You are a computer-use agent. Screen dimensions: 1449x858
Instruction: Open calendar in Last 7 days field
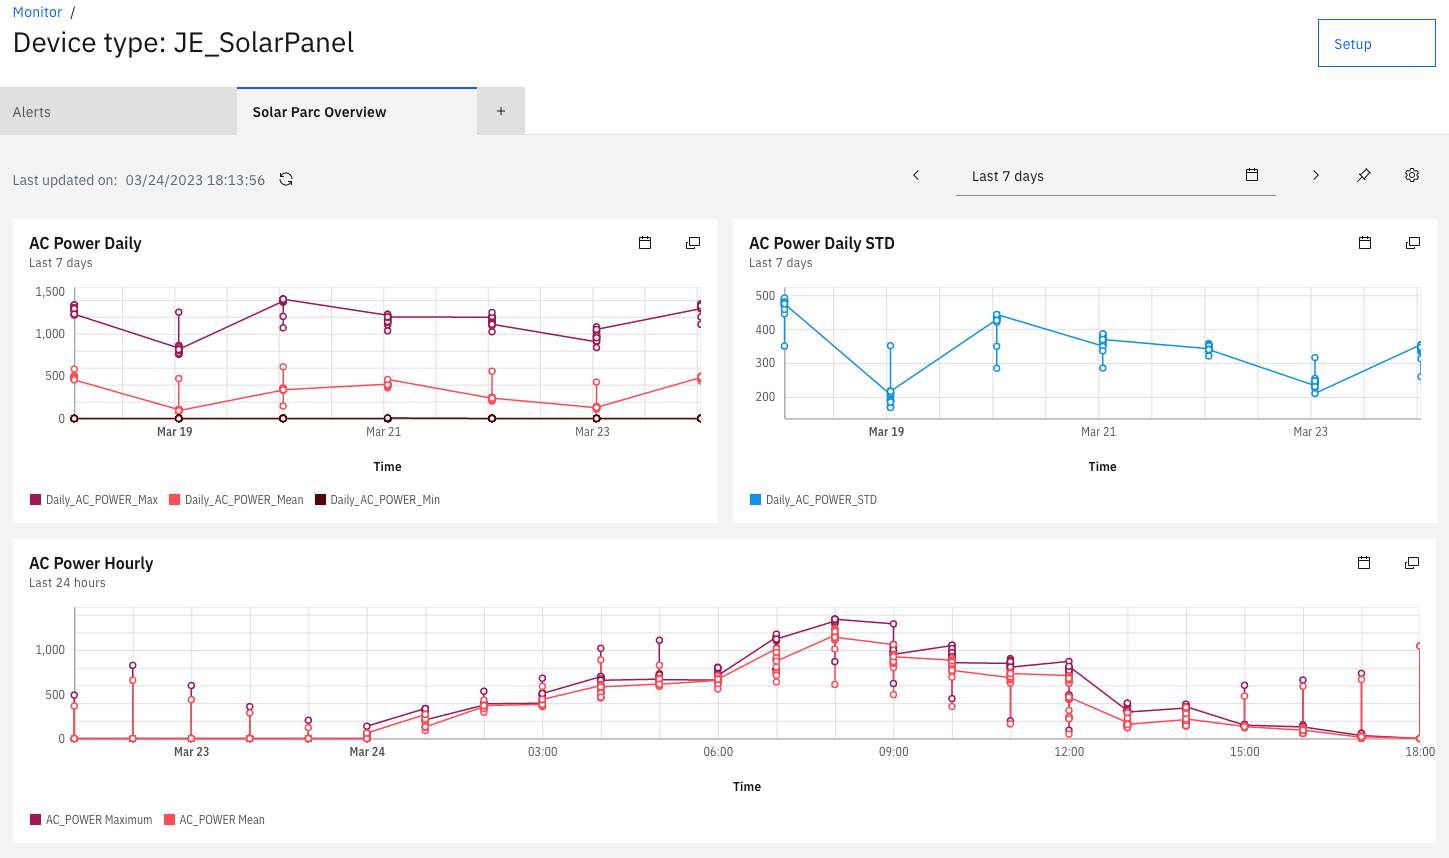pyautogui.click(x=1252, y=175)
